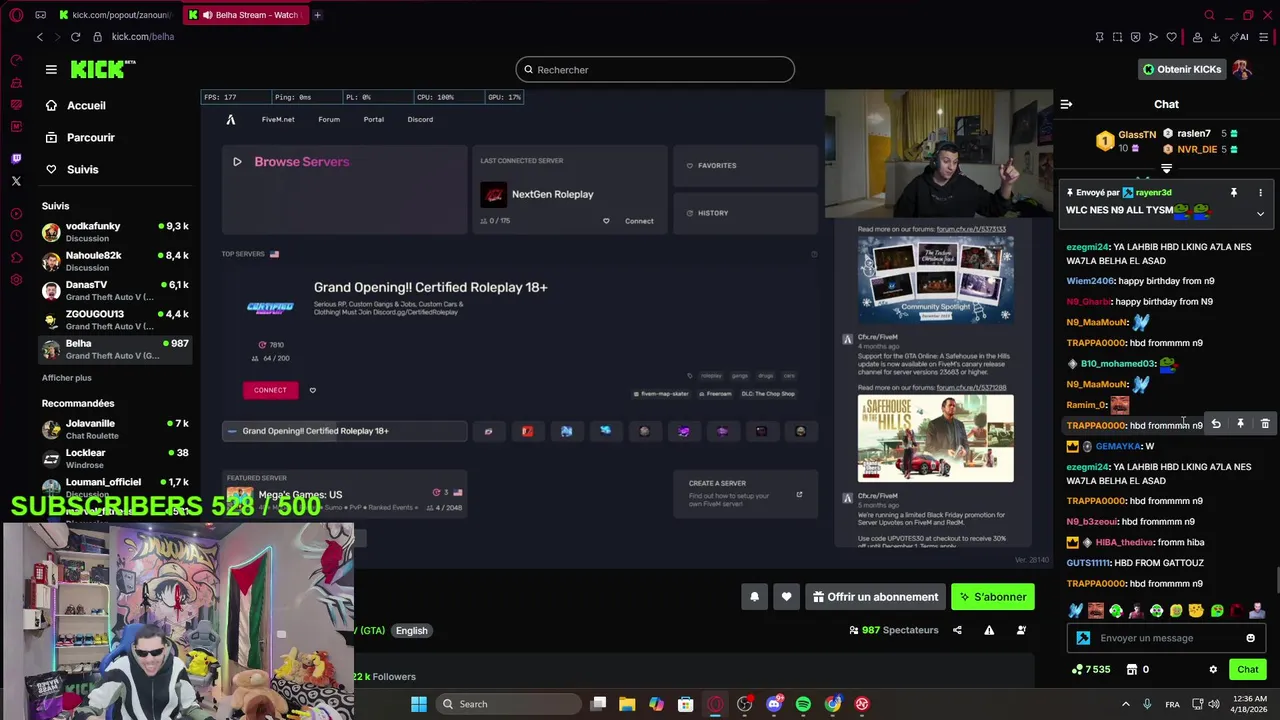This screenshot has width=1280, height=720.
Task: Reply to TRAPPA0000 message
Action: pyautogui.click(x=1216, y=425)
